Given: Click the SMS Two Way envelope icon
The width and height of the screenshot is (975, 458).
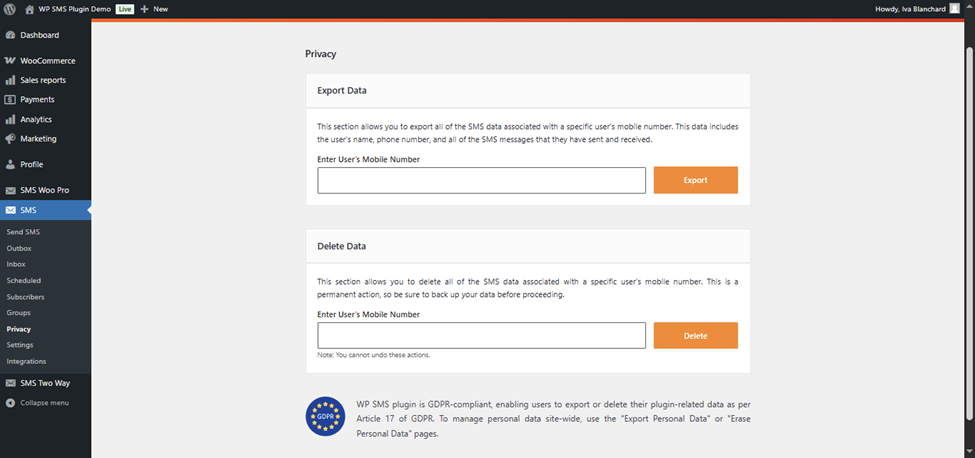Looking at the screenshot, I should (10, 383).
